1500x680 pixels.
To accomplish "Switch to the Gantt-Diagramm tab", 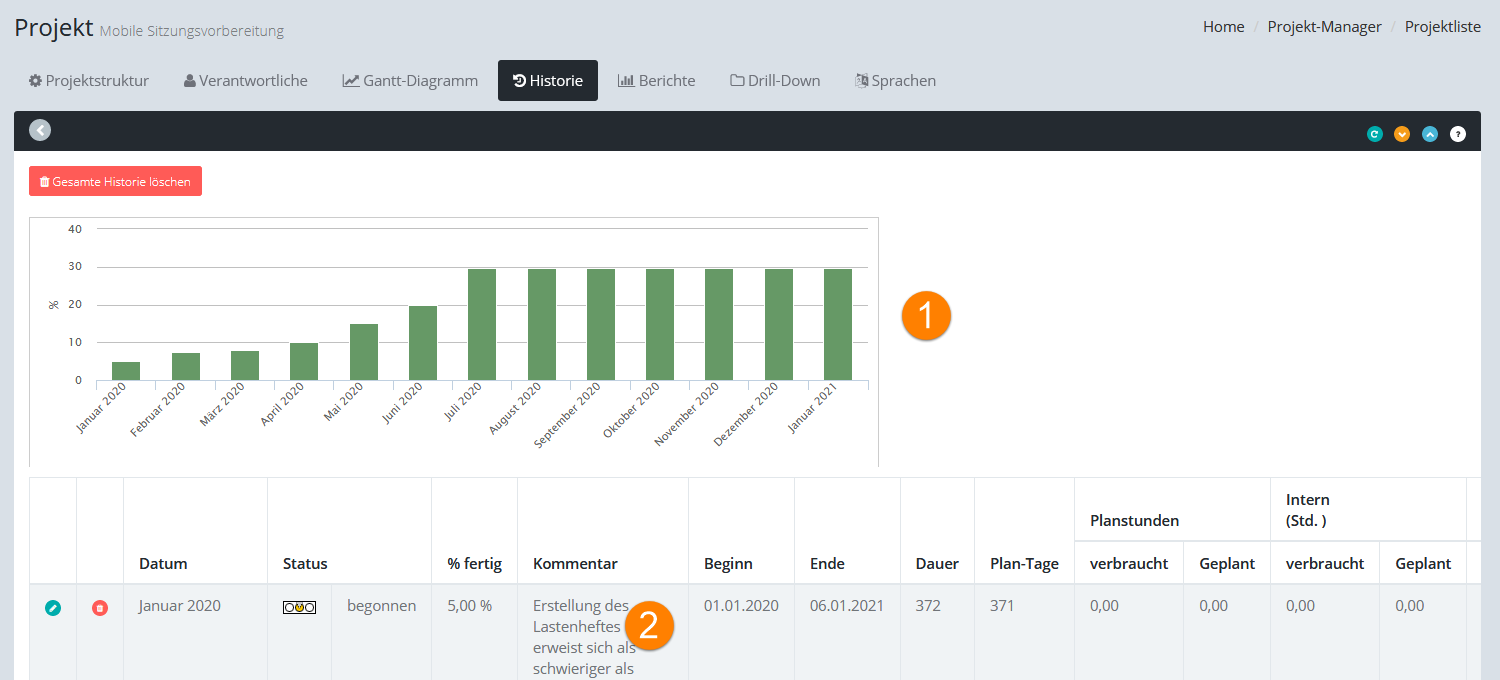I will tap(410, 81).
